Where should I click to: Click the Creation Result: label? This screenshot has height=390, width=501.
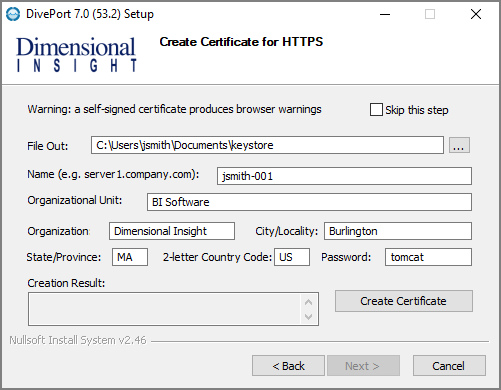click(x=66, y=283)
